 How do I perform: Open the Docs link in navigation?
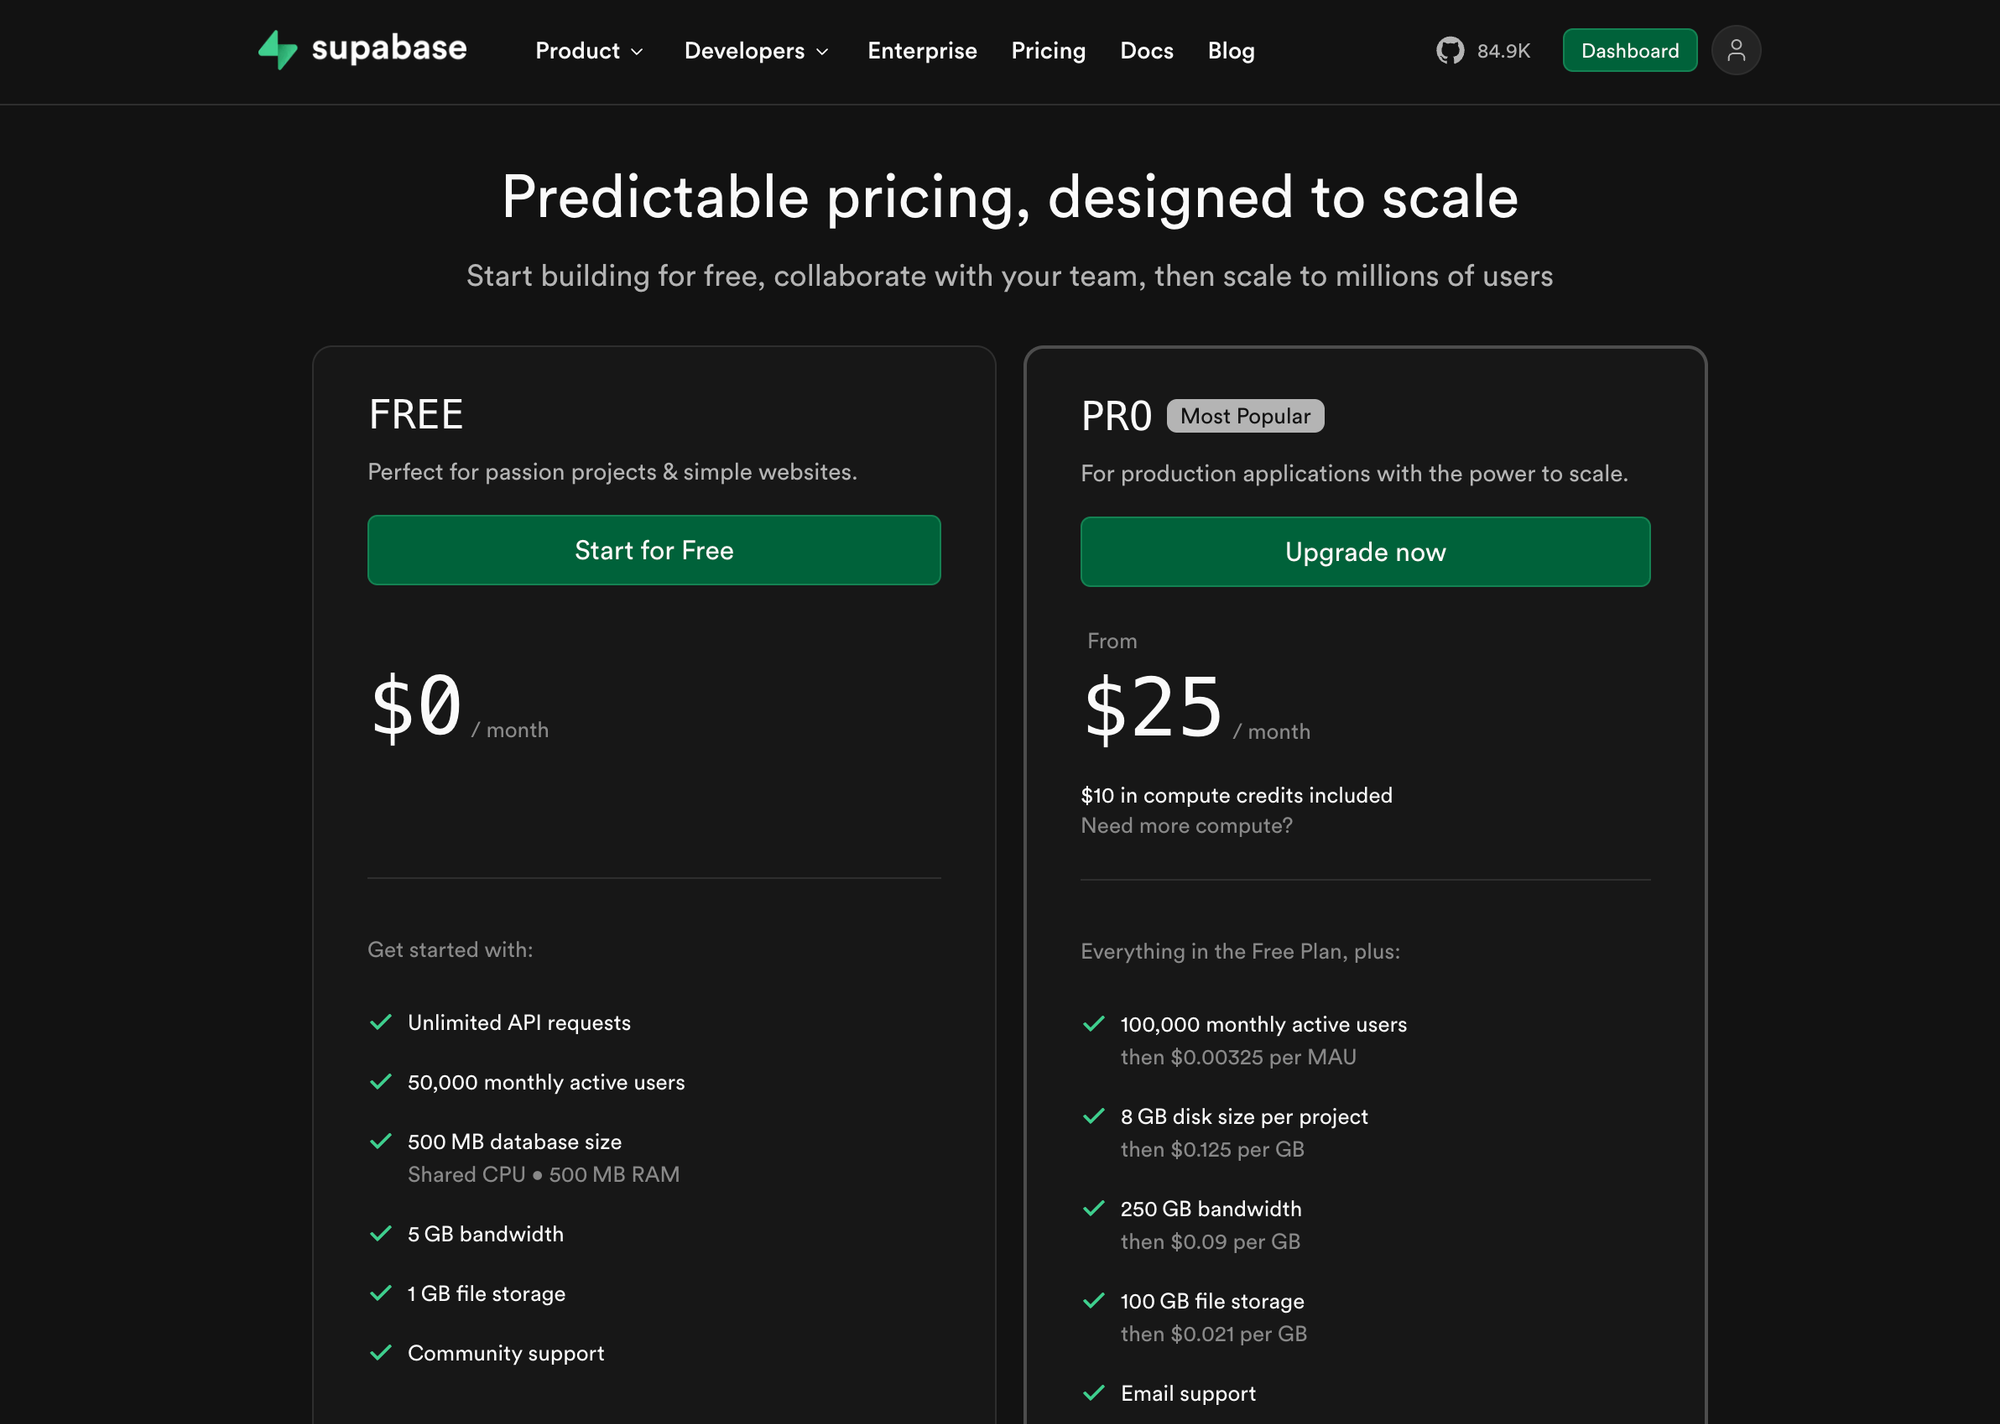pyautogui.click(x=1146, y=51)
